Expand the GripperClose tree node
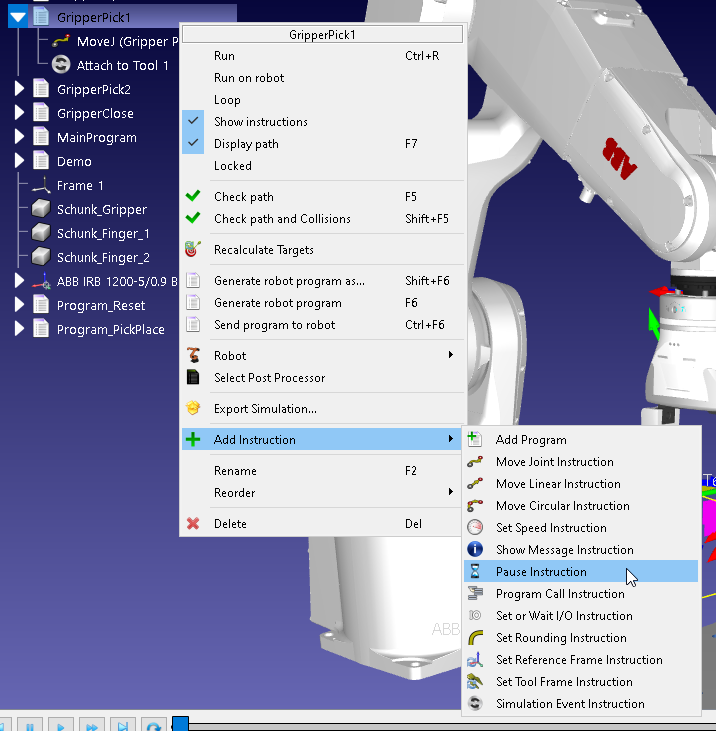Screen dimensions: 716x731 [x=19, y=113]
